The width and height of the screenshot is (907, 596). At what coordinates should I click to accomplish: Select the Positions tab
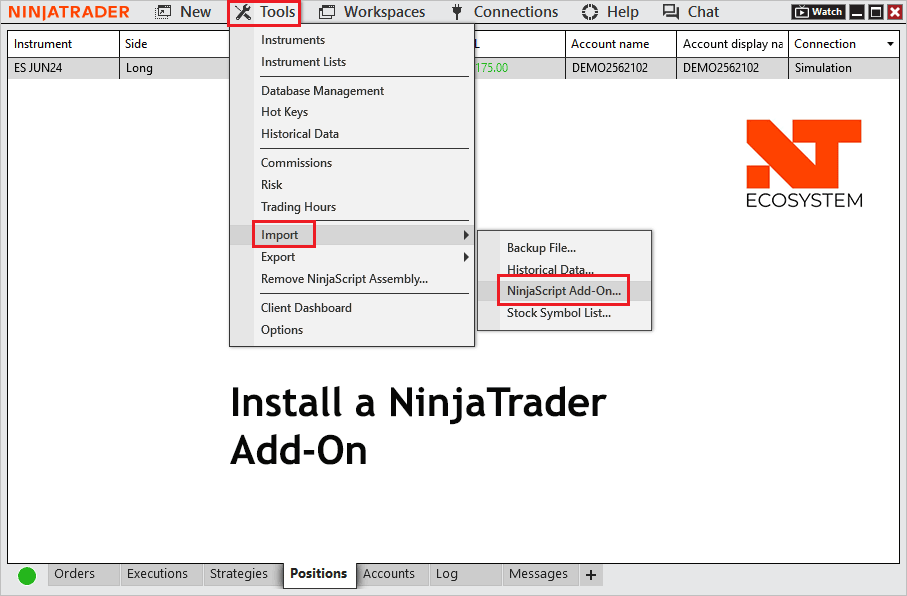click(319, 573)
